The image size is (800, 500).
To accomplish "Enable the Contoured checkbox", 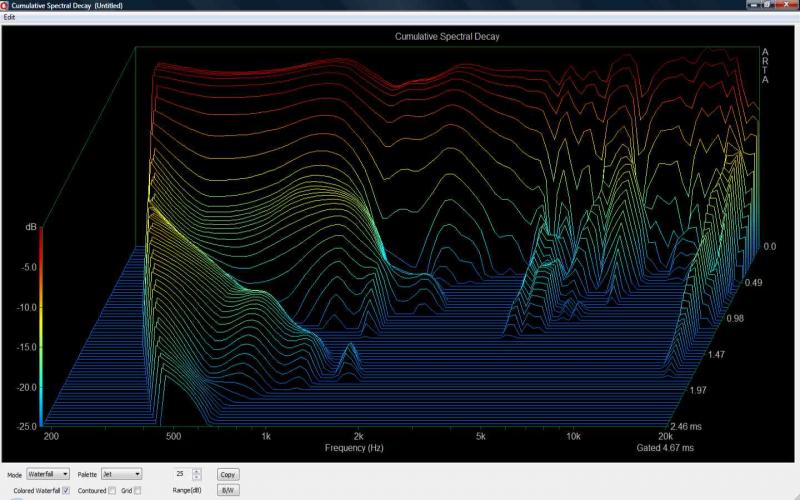I will point(112,490).
